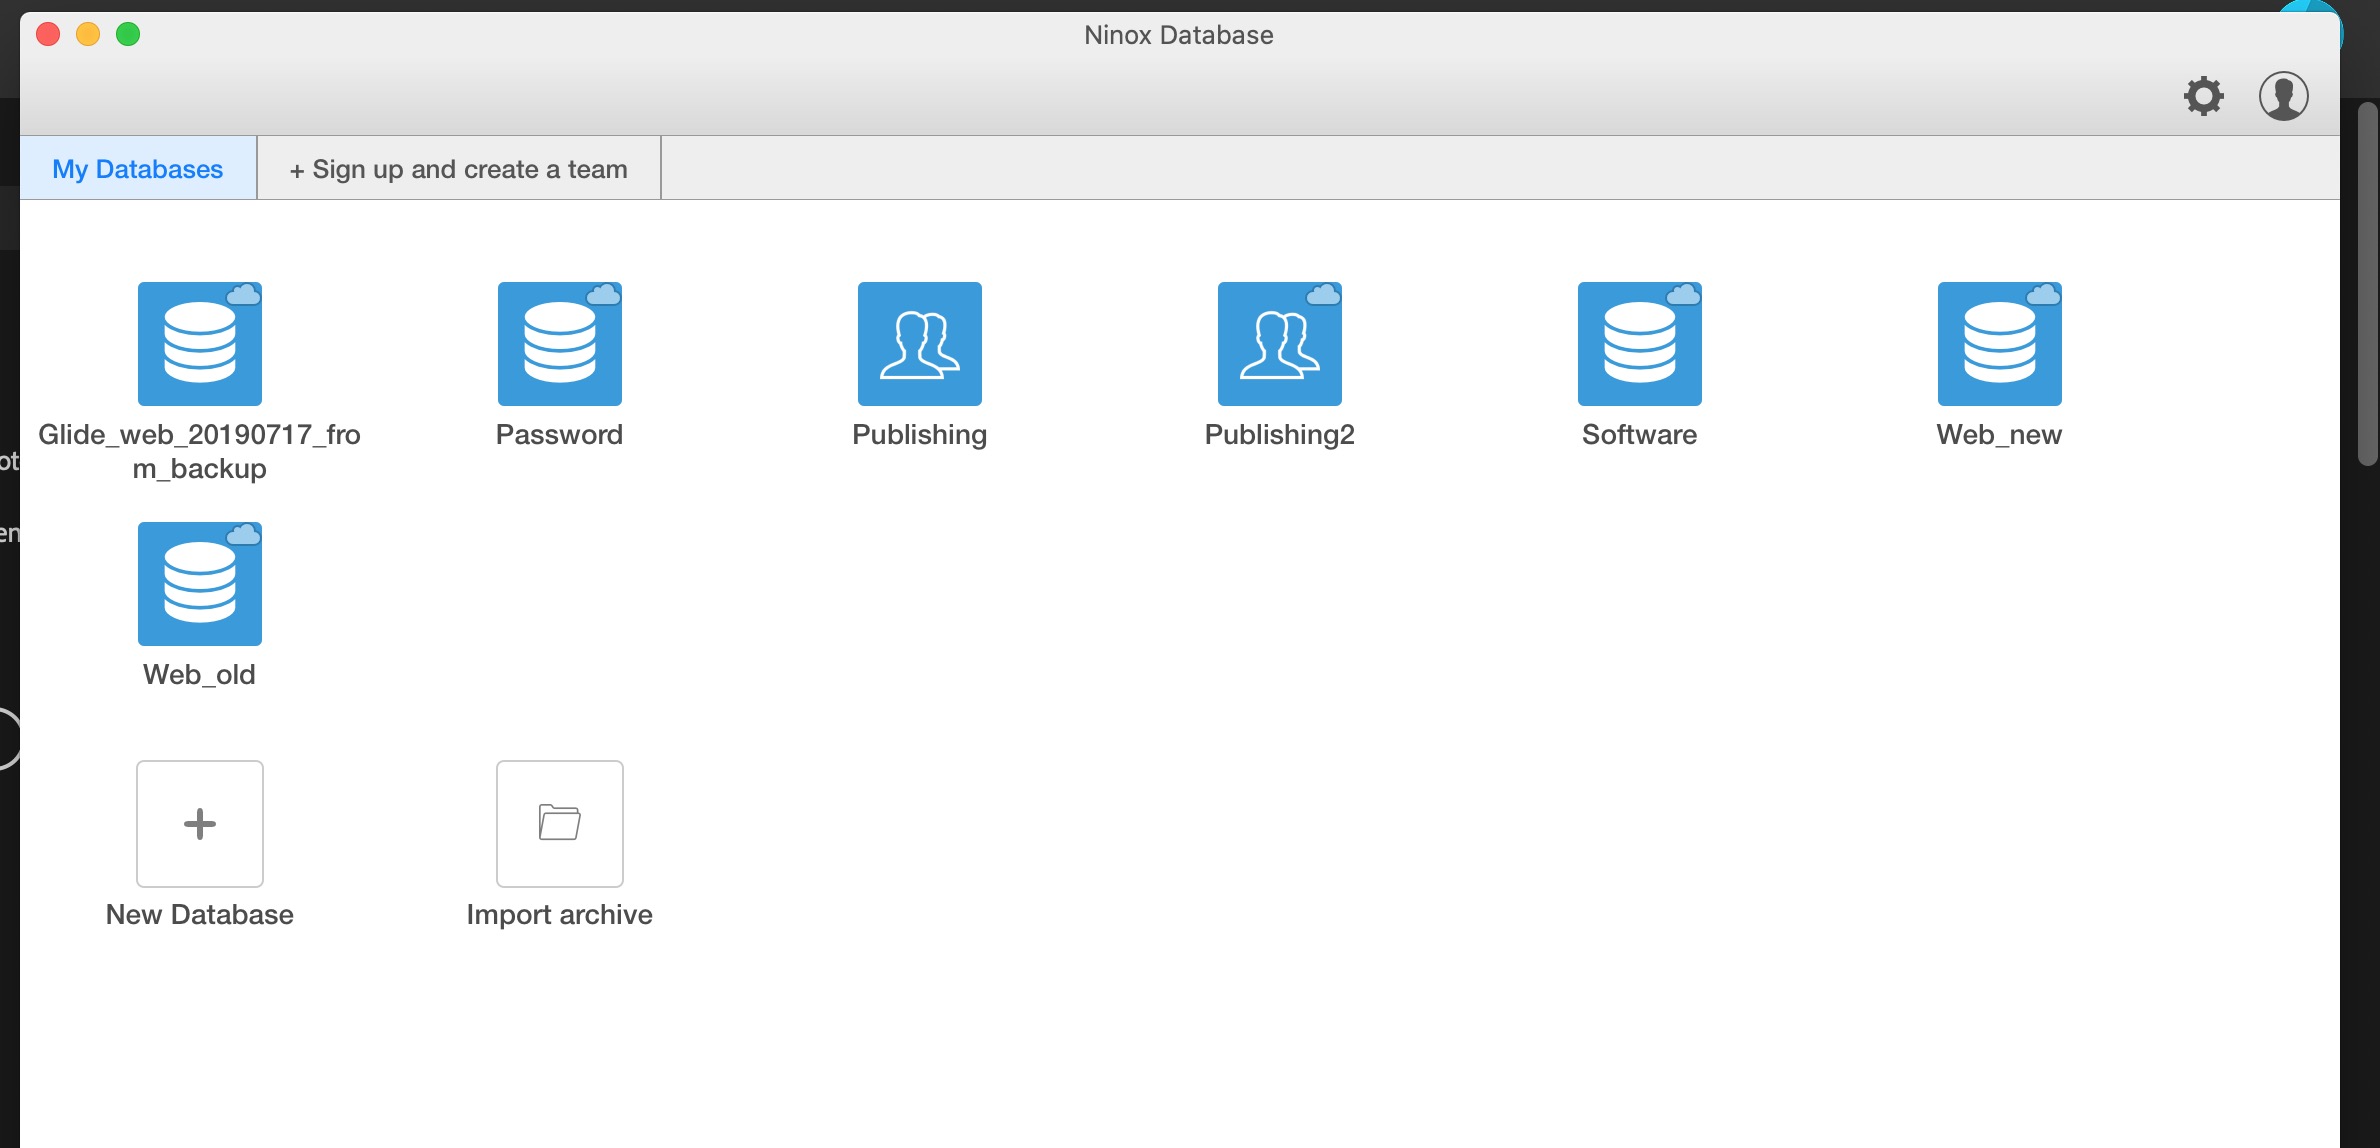Open the Software database icon

[x=1640, y=344]
